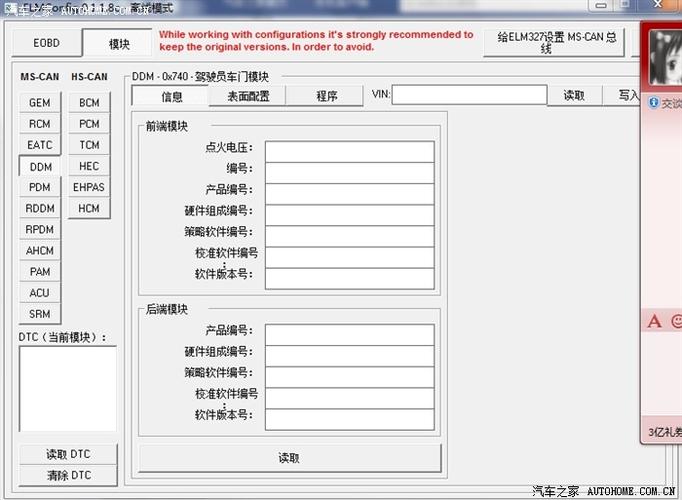Screen dimensions: 682x500
Task: Select the PAM module button
Action: pyautogui.click(x=40, y=272)
